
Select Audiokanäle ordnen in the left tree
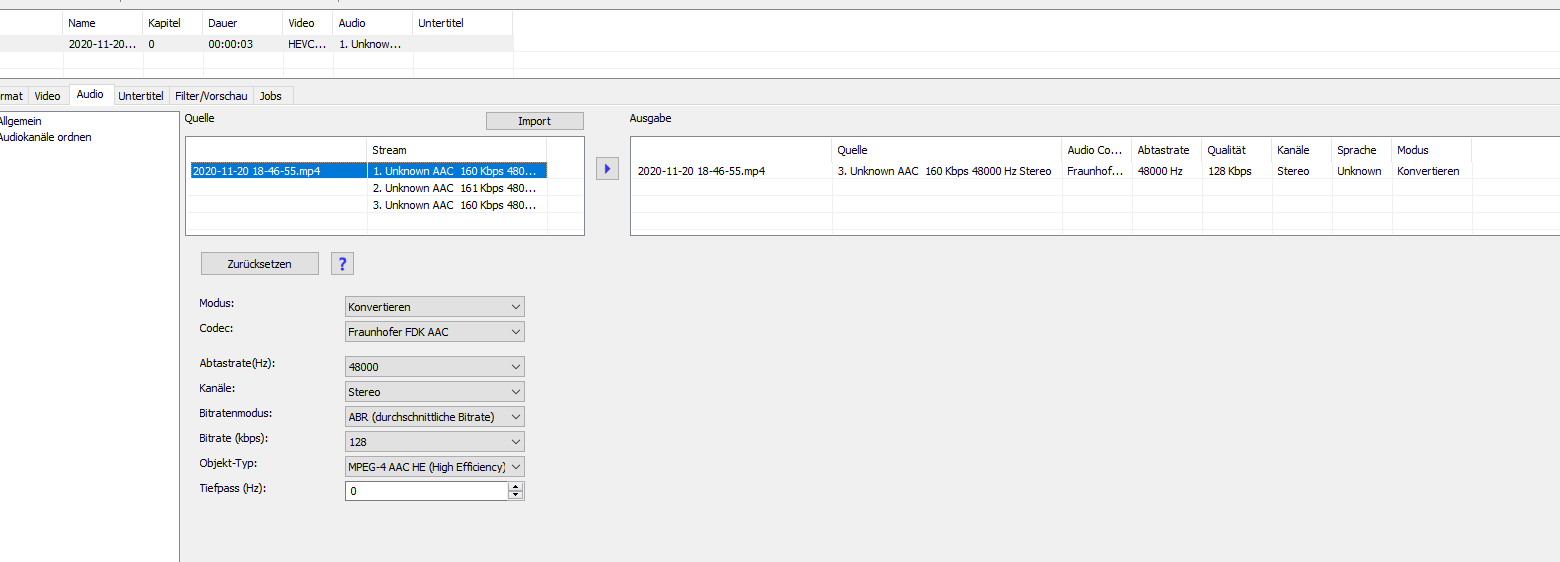pos(44,137)
